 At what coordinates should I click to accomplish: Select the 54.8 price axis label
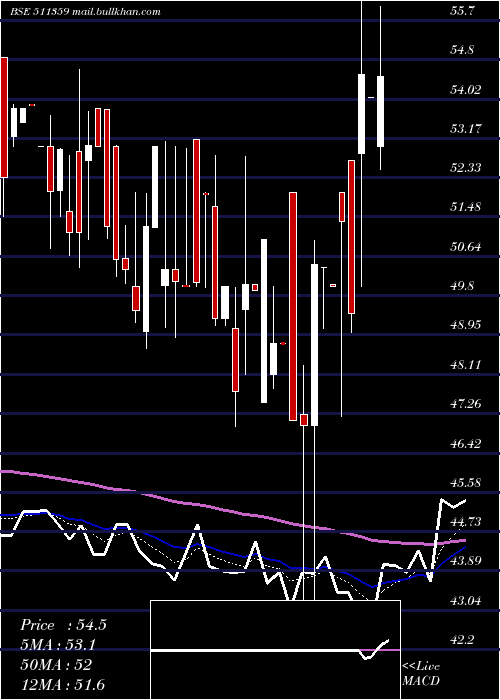tap(464, 50)
